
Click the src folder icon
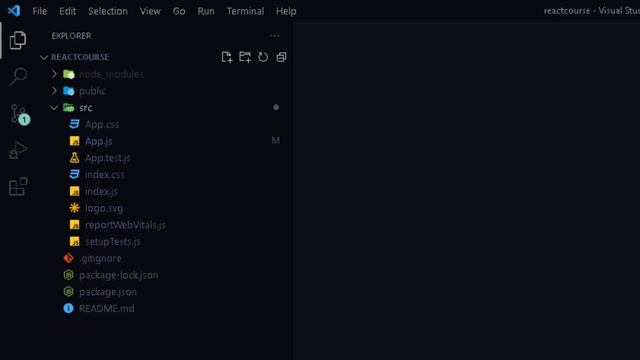[x=69, y=108]
